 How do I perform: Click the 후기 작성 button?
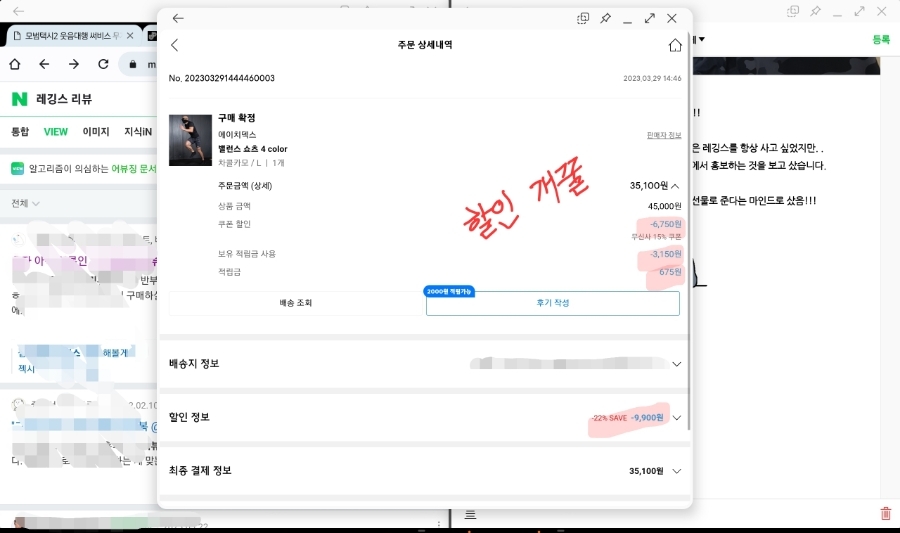pos(553,303)
